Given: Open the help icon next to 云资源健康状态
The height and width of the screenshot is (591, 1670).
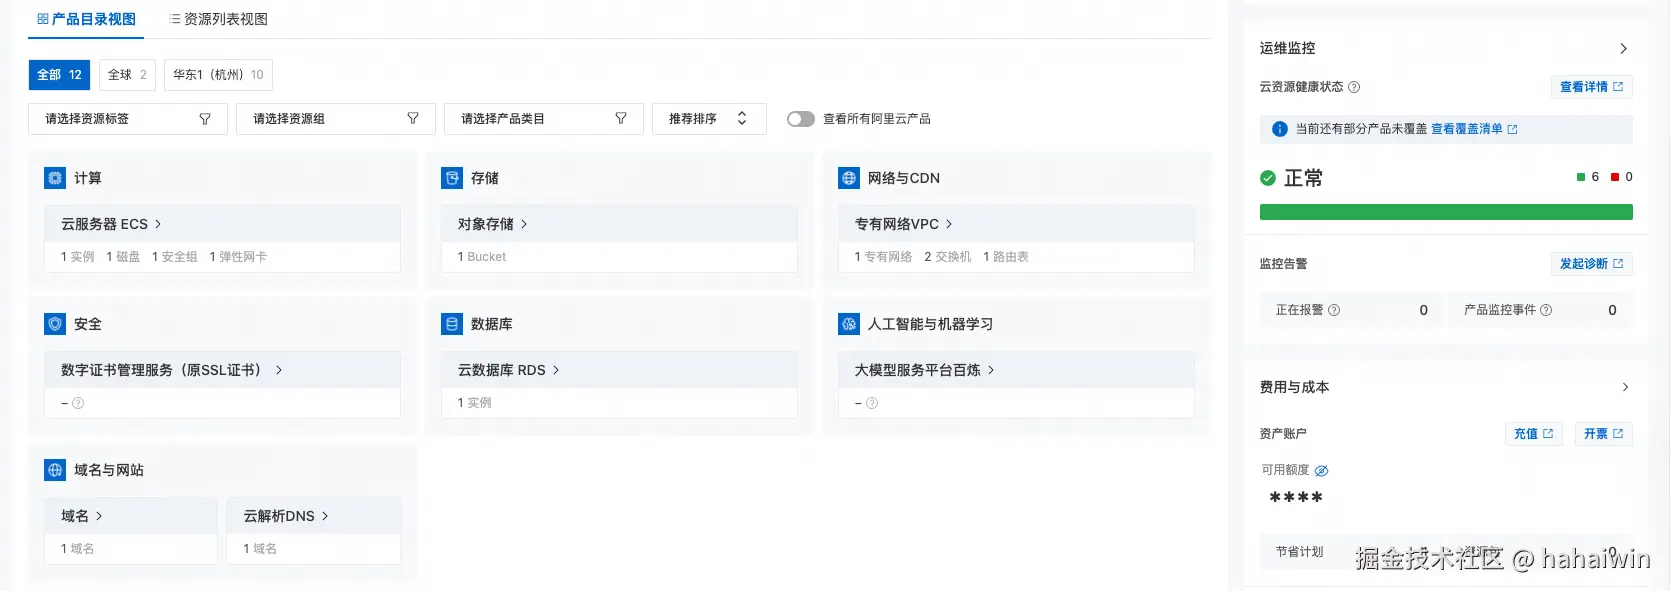Looking at the screenshot, I should pos(1354,87).
